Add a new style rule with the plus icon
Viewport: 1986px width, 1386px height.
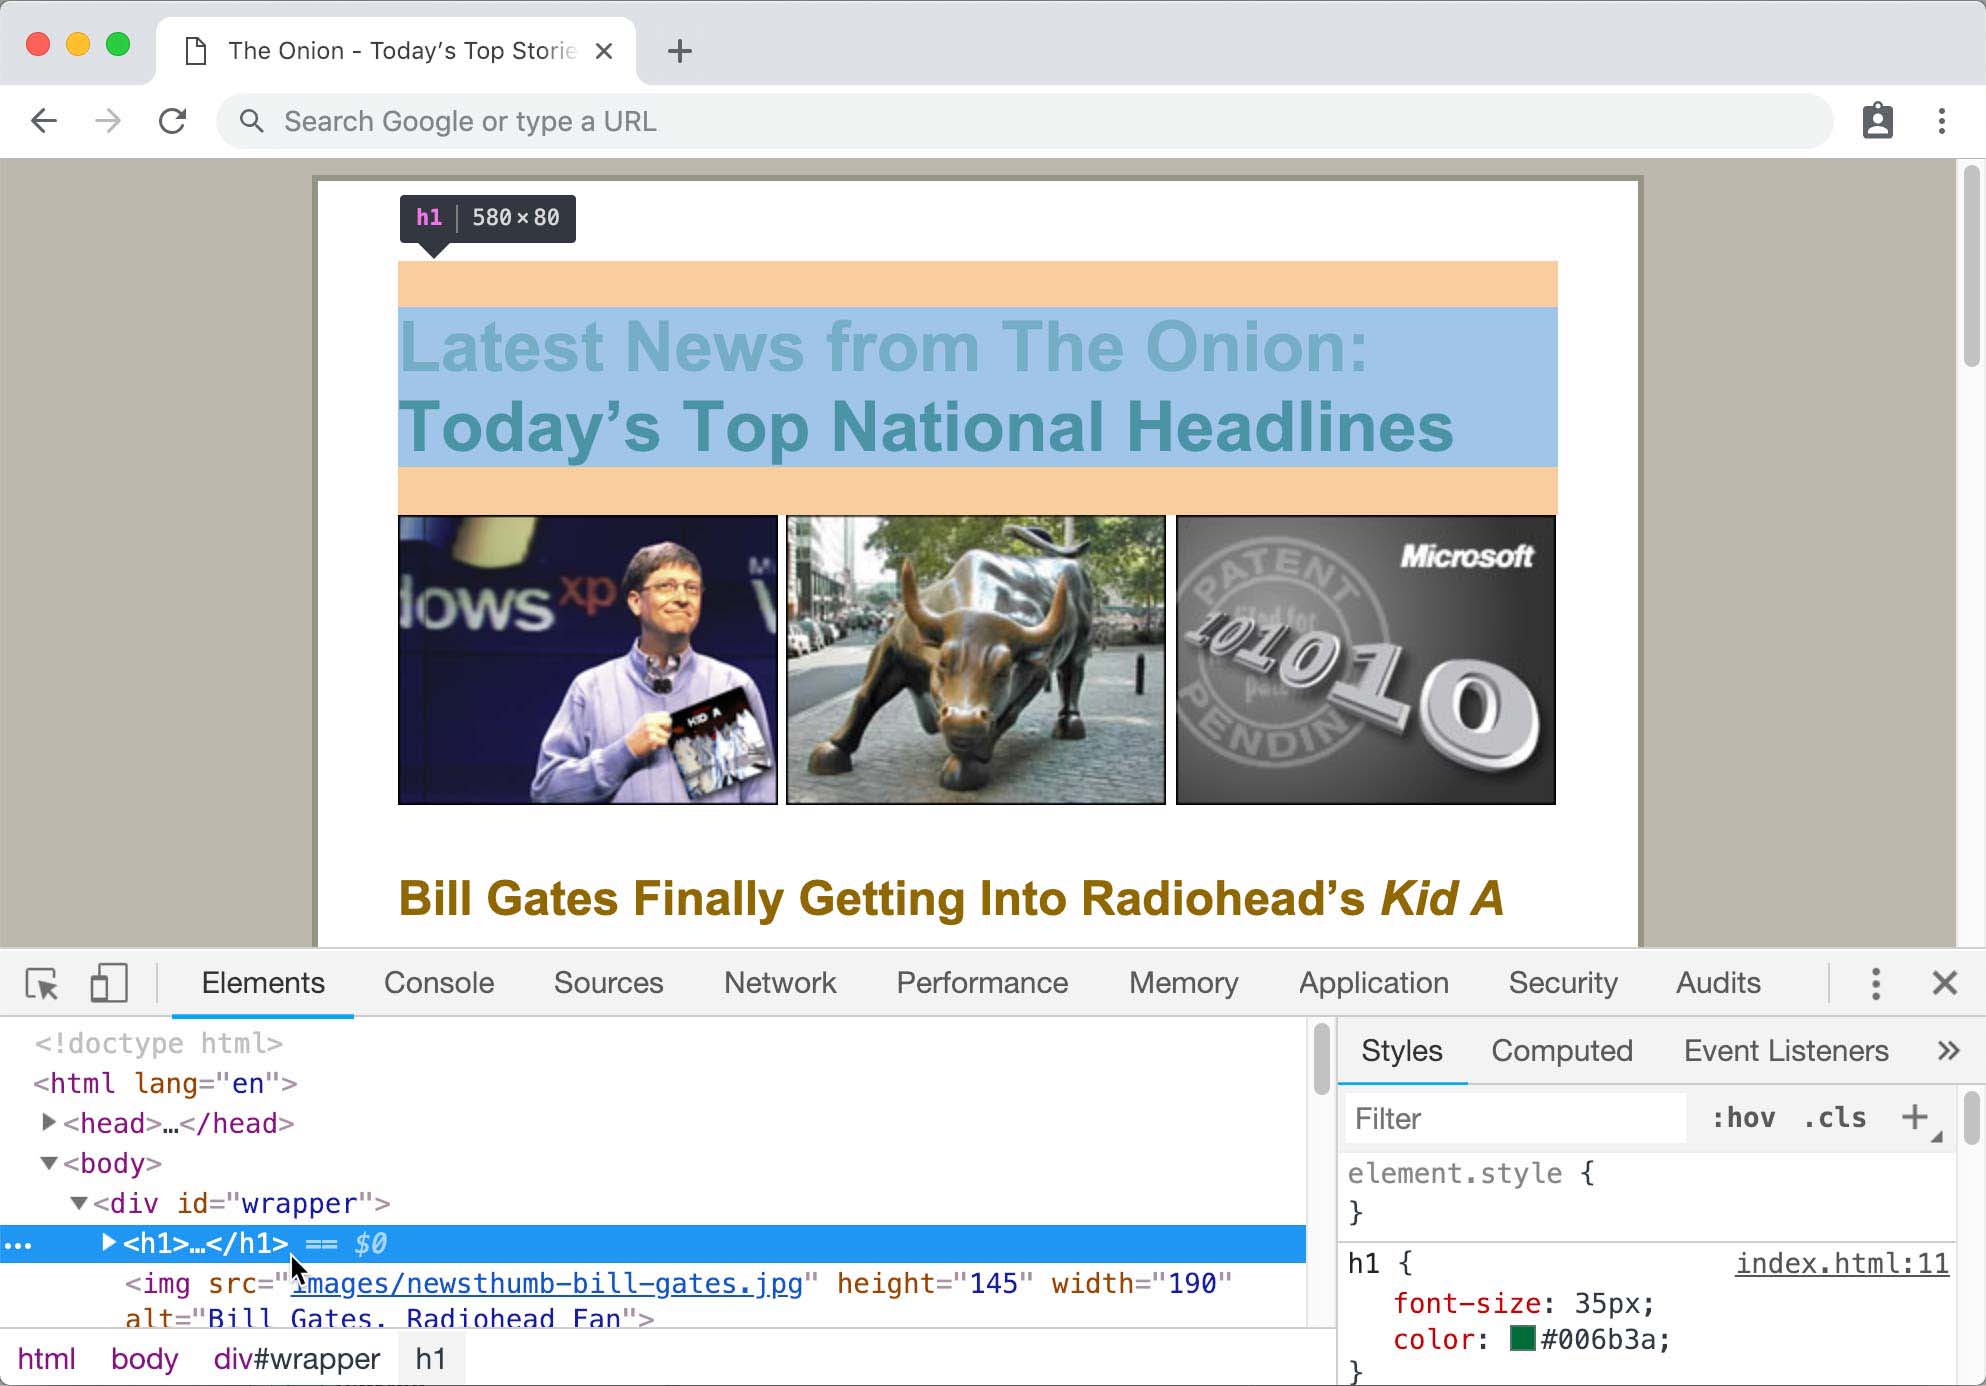coord(1915,1118)
